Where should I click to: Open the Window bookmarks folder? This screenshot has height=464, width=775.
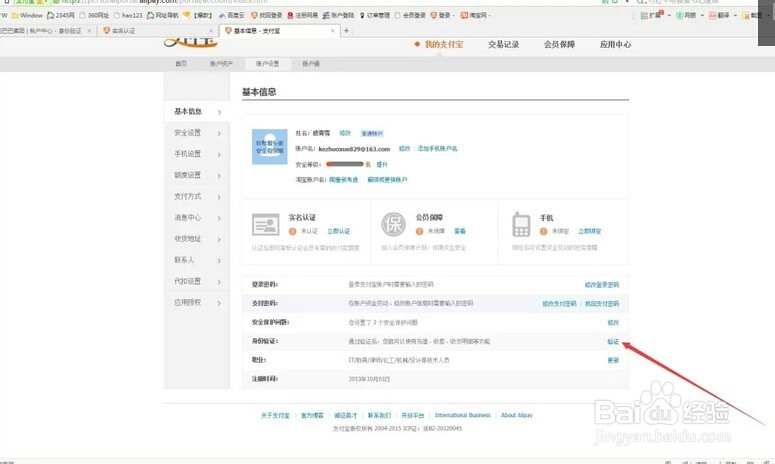[x=27, y=15]
